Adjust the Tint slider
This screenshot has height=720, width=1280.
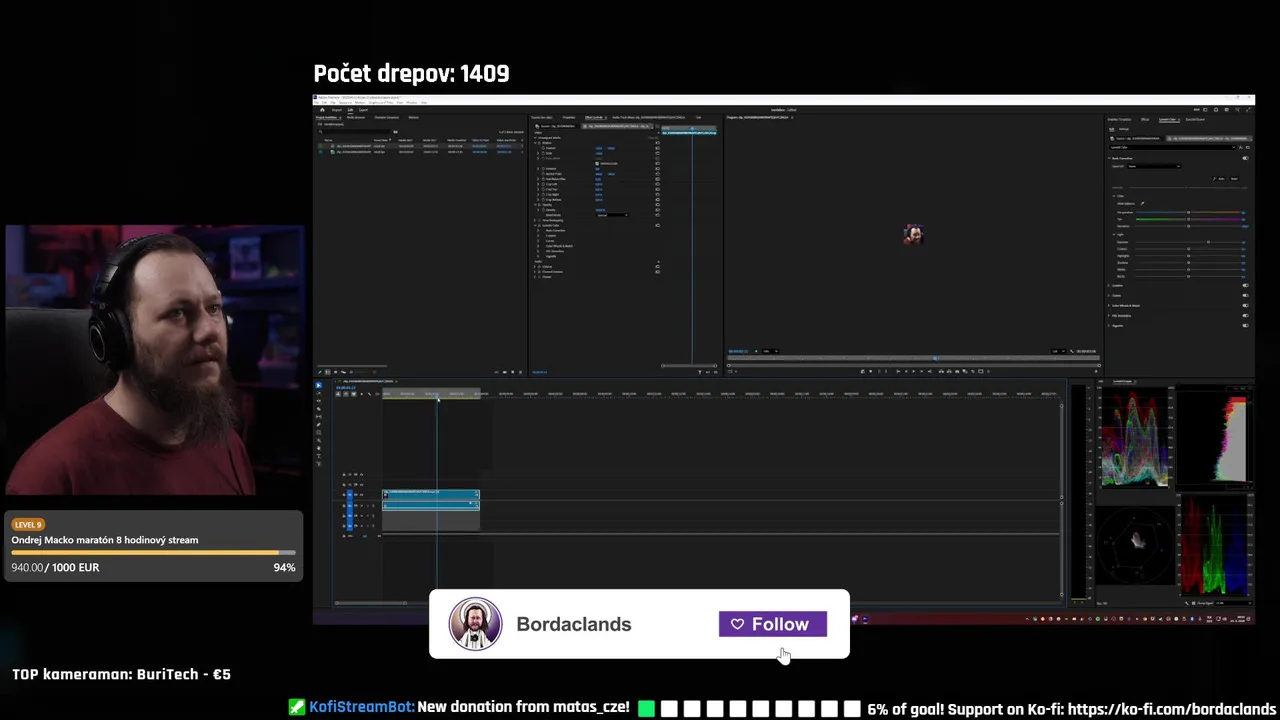tap(1188, 219)
